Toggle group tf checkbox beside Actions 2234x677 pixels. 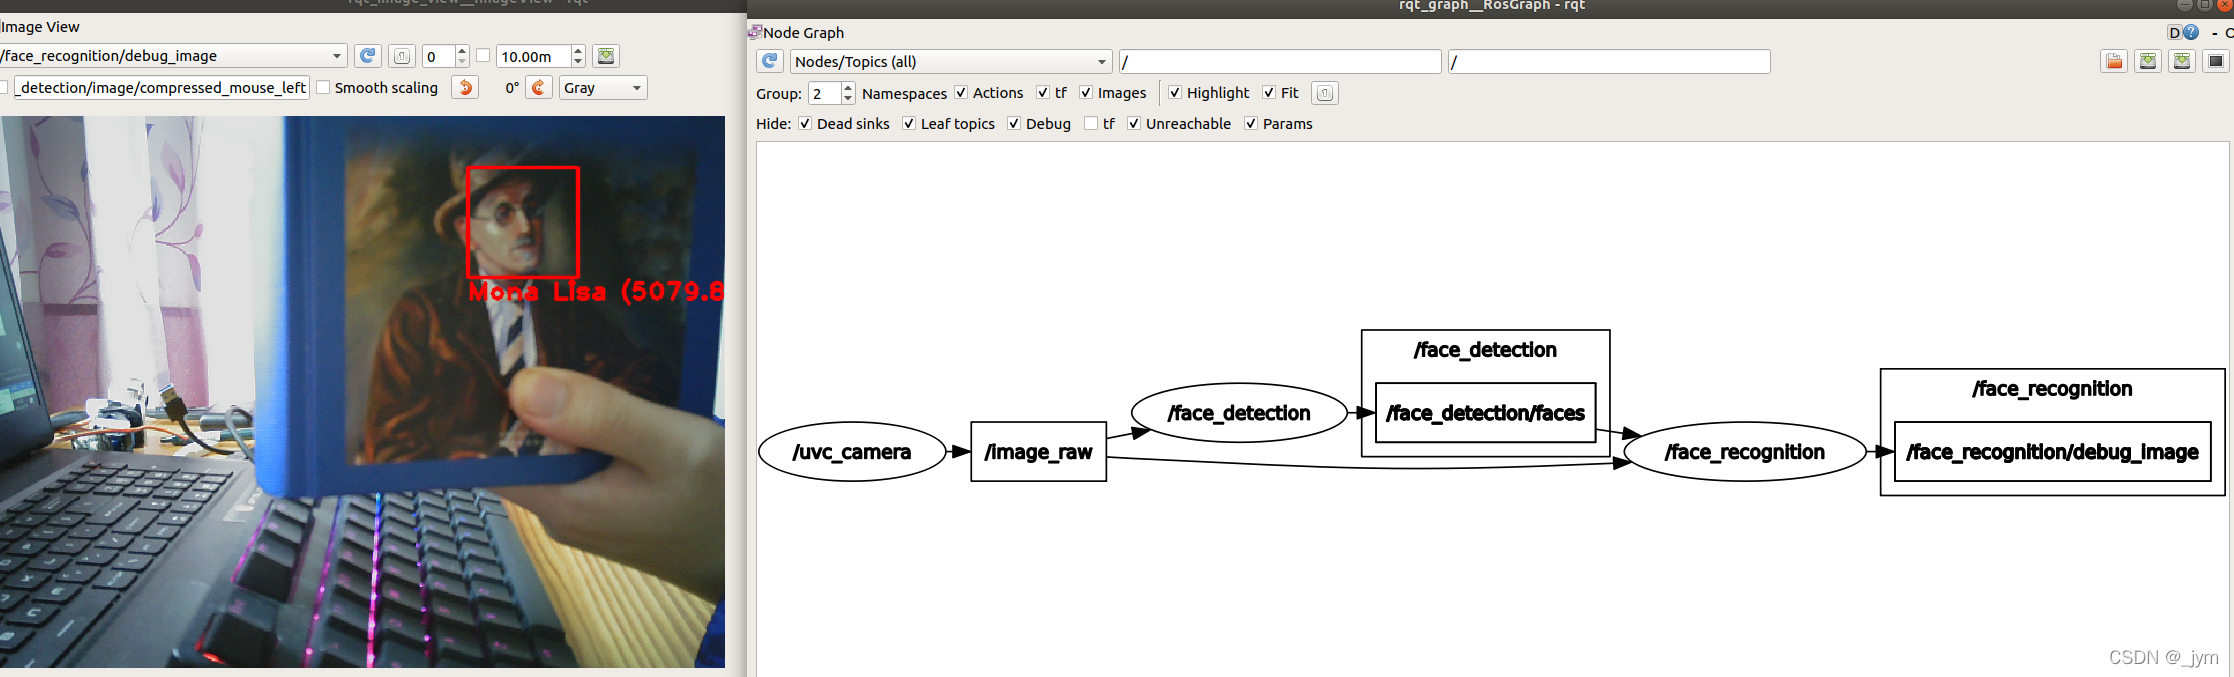pyautogui.click(x=1043, y=93)
